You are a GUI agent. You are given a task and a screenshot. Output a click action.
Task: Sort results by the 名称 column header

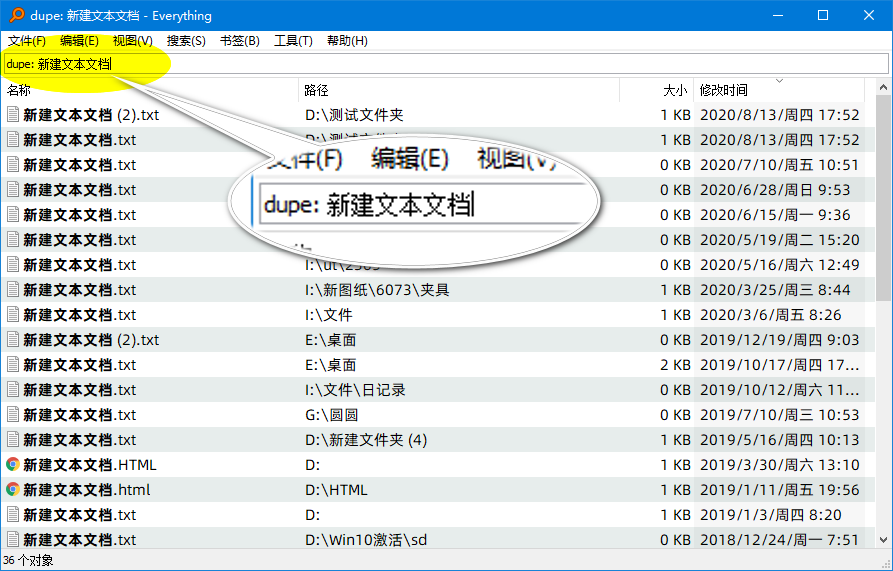pos(150,90)
